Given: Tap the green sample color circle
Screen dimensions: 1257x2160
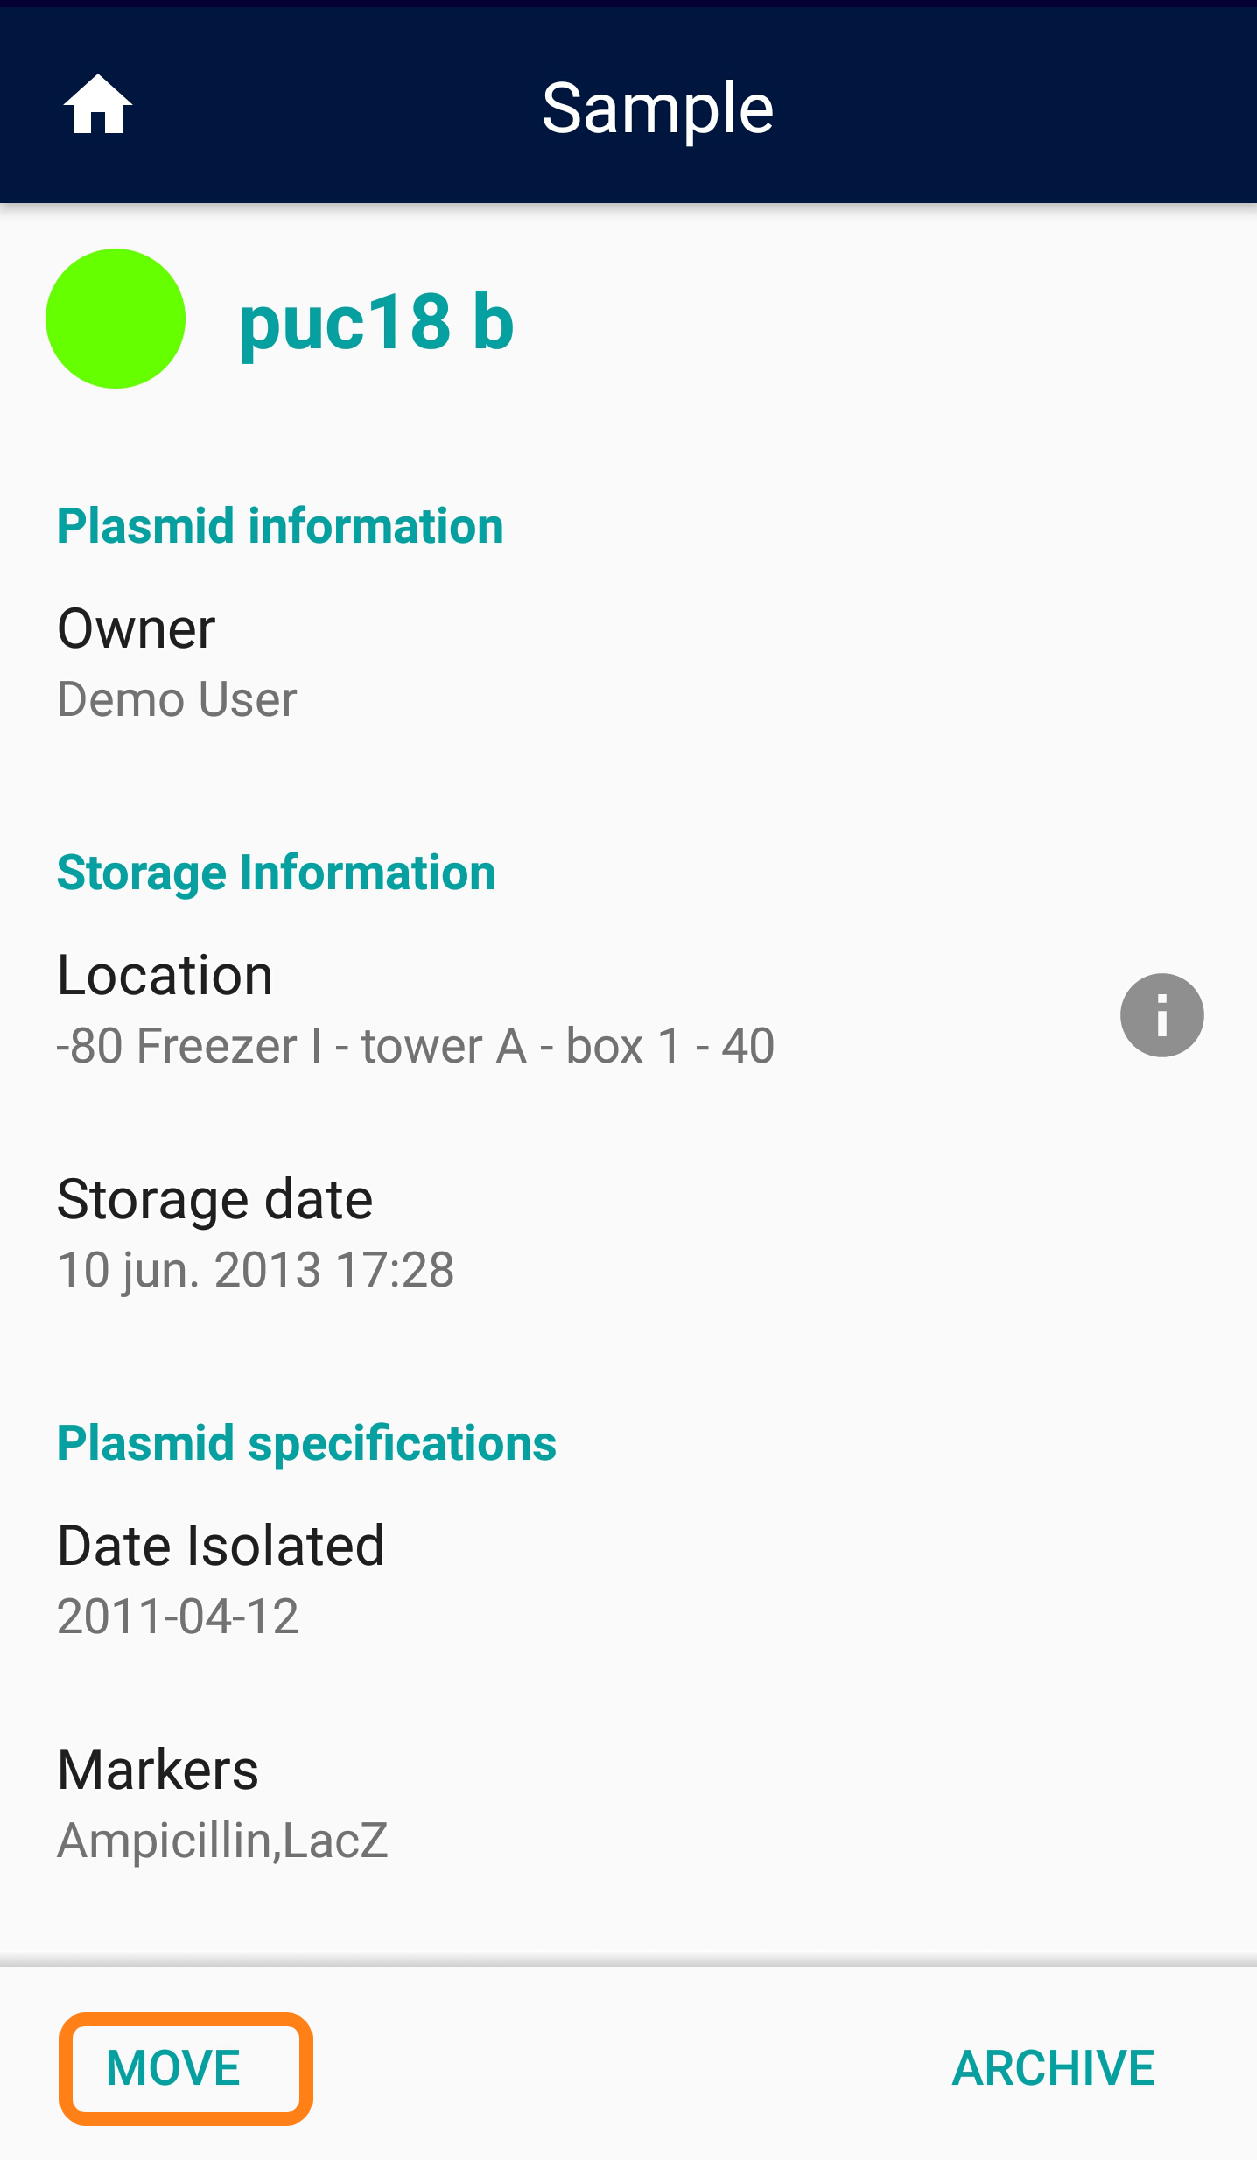Looking at the screenshot, I should (116, 319).
